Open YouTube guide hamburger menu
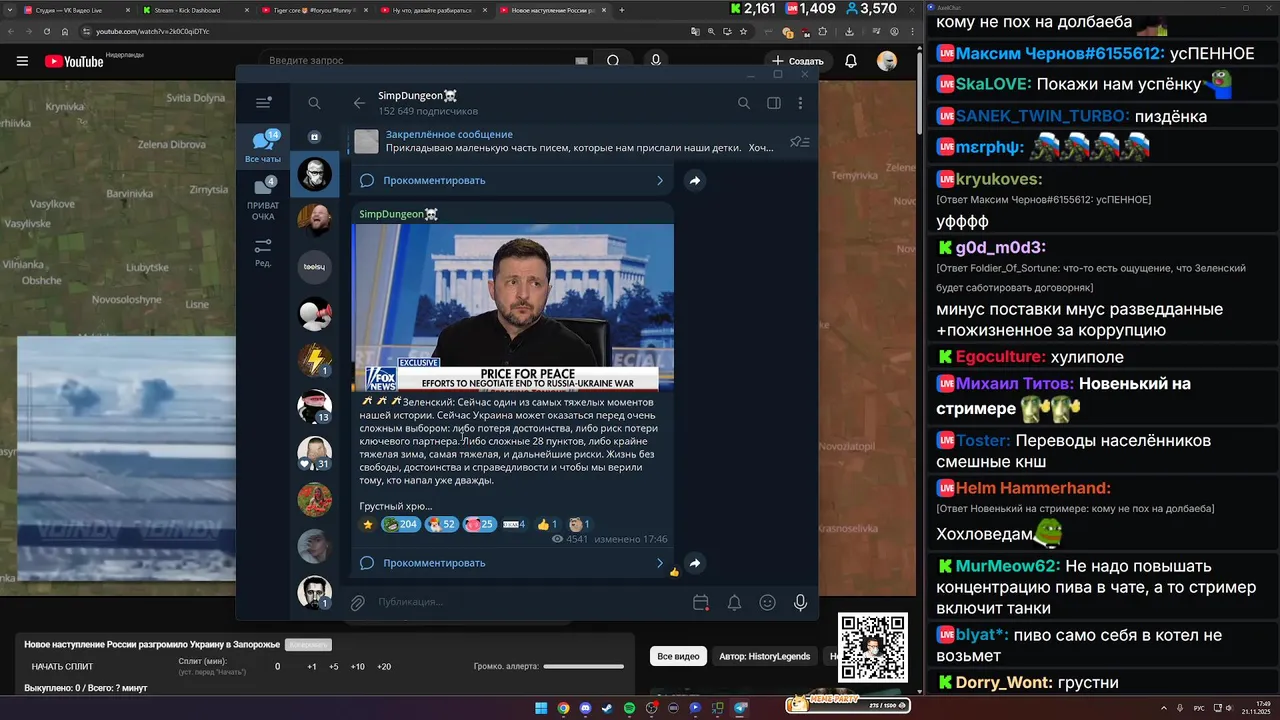Viewport: 1280px width, 720px height. point(22,61)
